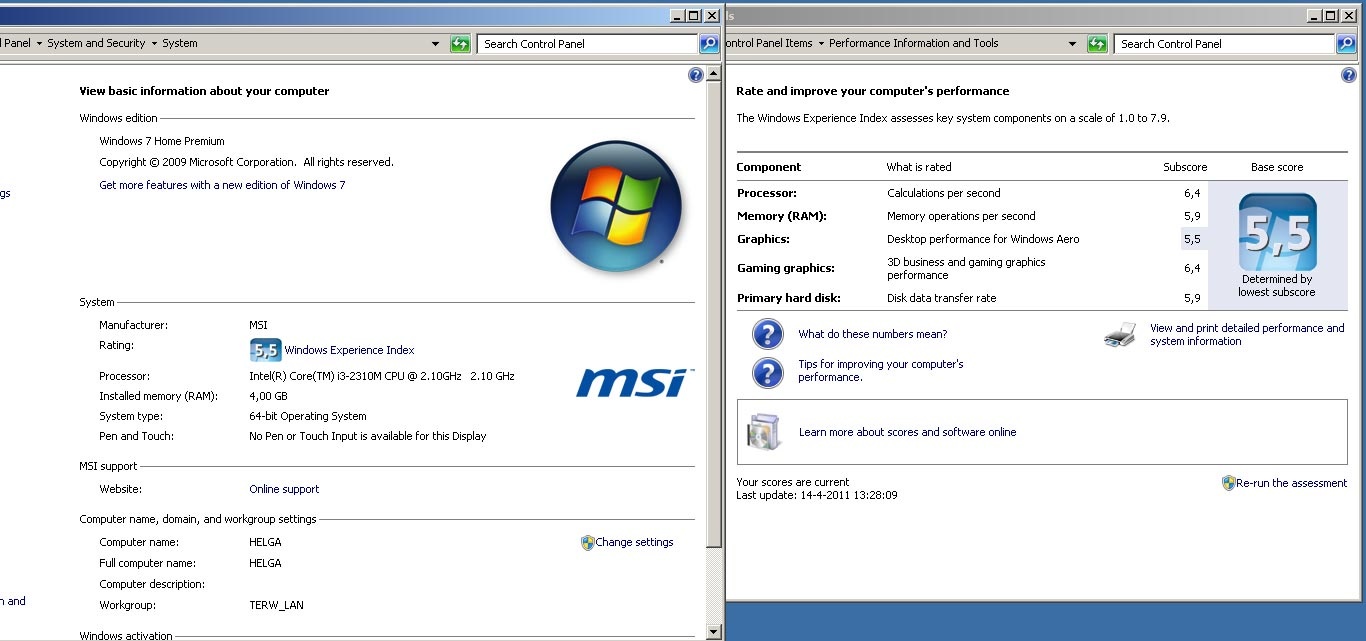Click shield icon next to Re-run the assessment
This screenshot has height=641, width=1366.
coord(1229,483)
